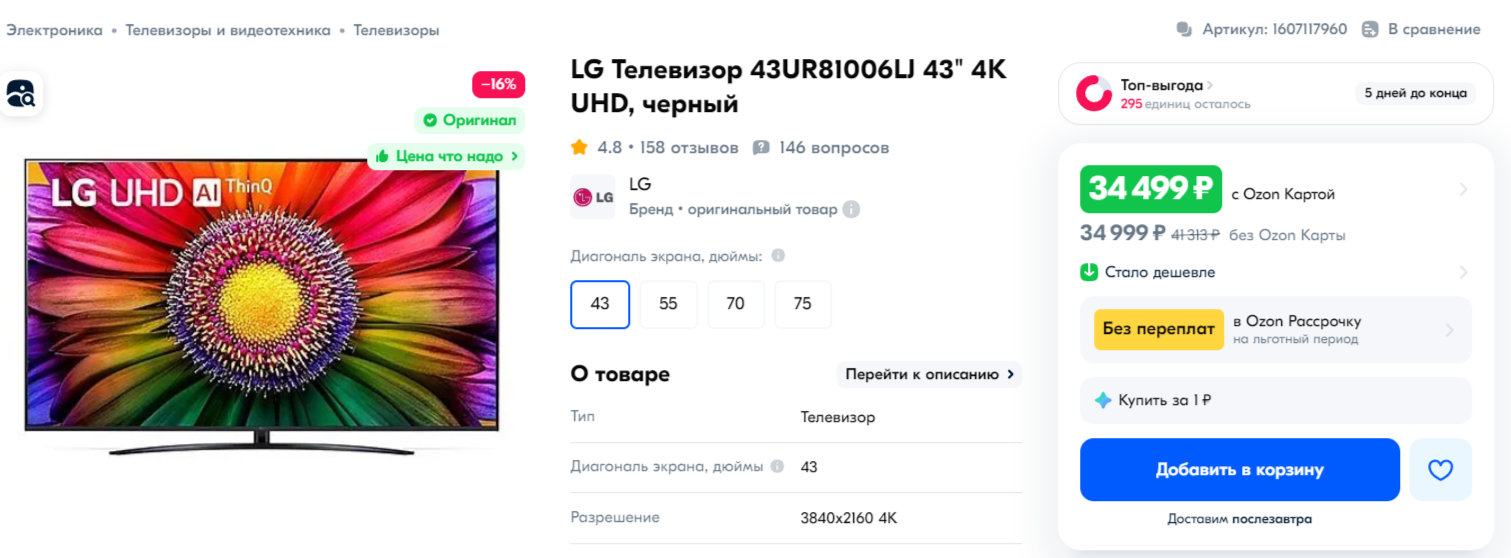Go to Телевизоры и видеотехника breadcrumb
The width and height of the screenshot is (1511, 558).
(228, 30)
